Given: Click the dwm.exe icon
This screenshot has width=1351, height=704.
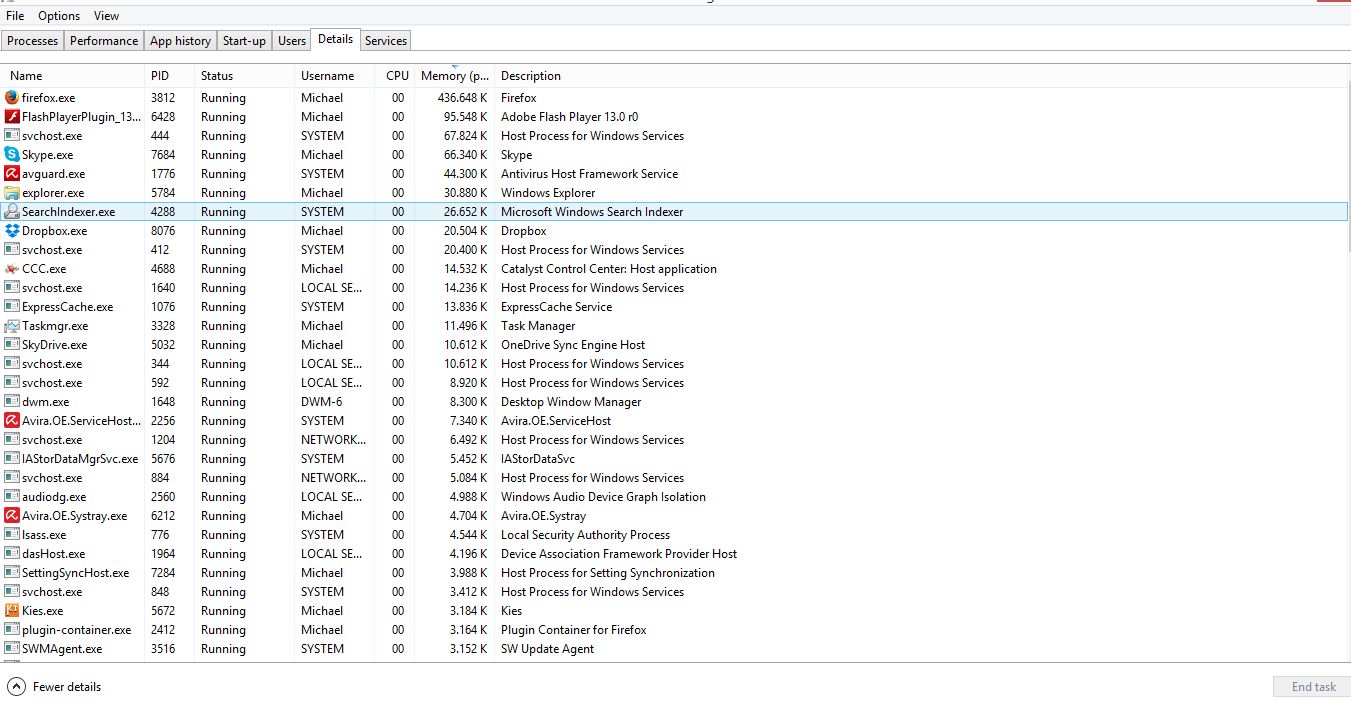Looking at the screenshot, I should tap(12, 402).
